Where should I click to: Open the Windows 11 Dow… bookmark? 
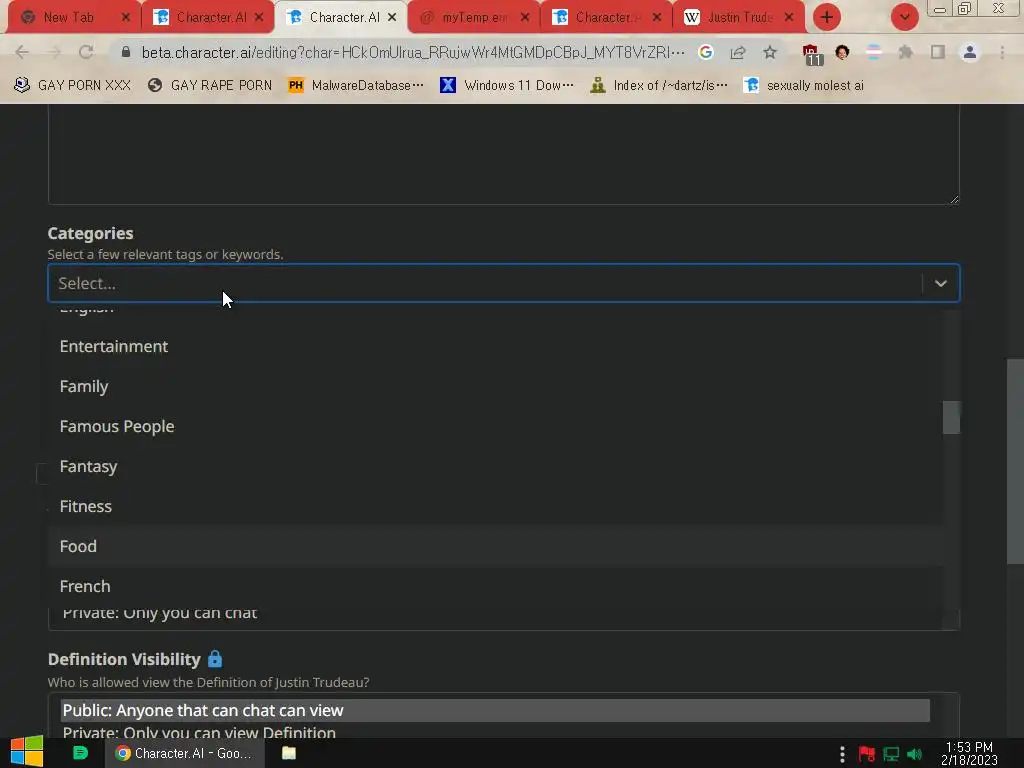pos(507,86)
